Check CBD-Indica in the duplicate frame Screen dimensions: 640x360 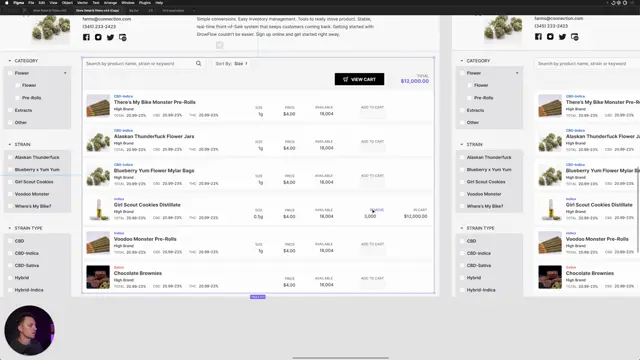[462, 253]
